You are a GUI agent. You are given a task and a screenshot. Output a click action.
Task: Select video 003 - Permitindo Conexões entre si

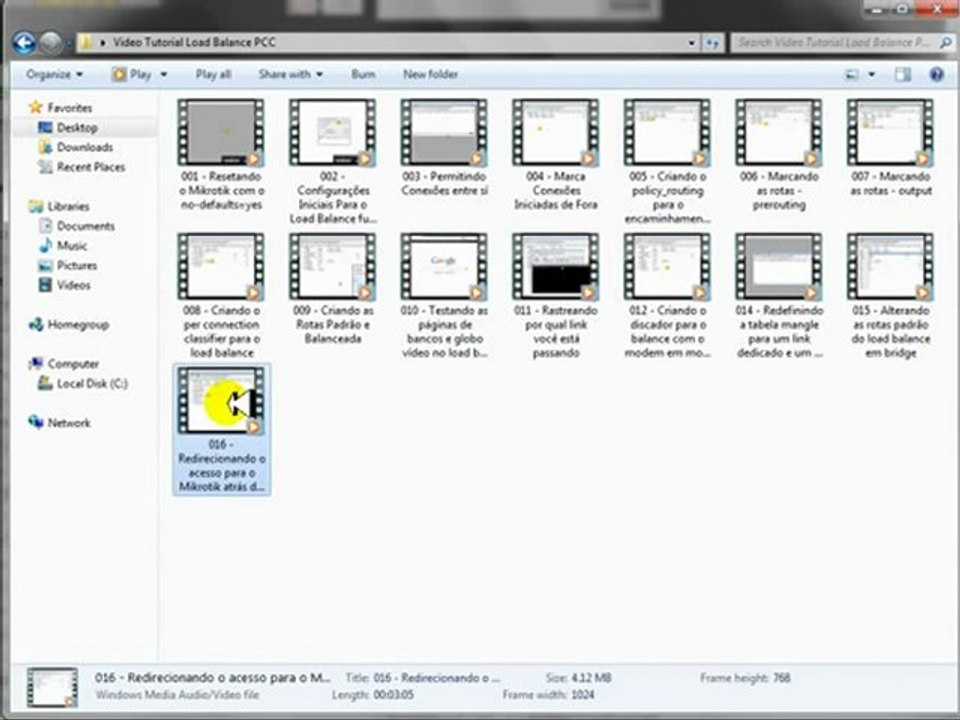(x=444, y=148)
